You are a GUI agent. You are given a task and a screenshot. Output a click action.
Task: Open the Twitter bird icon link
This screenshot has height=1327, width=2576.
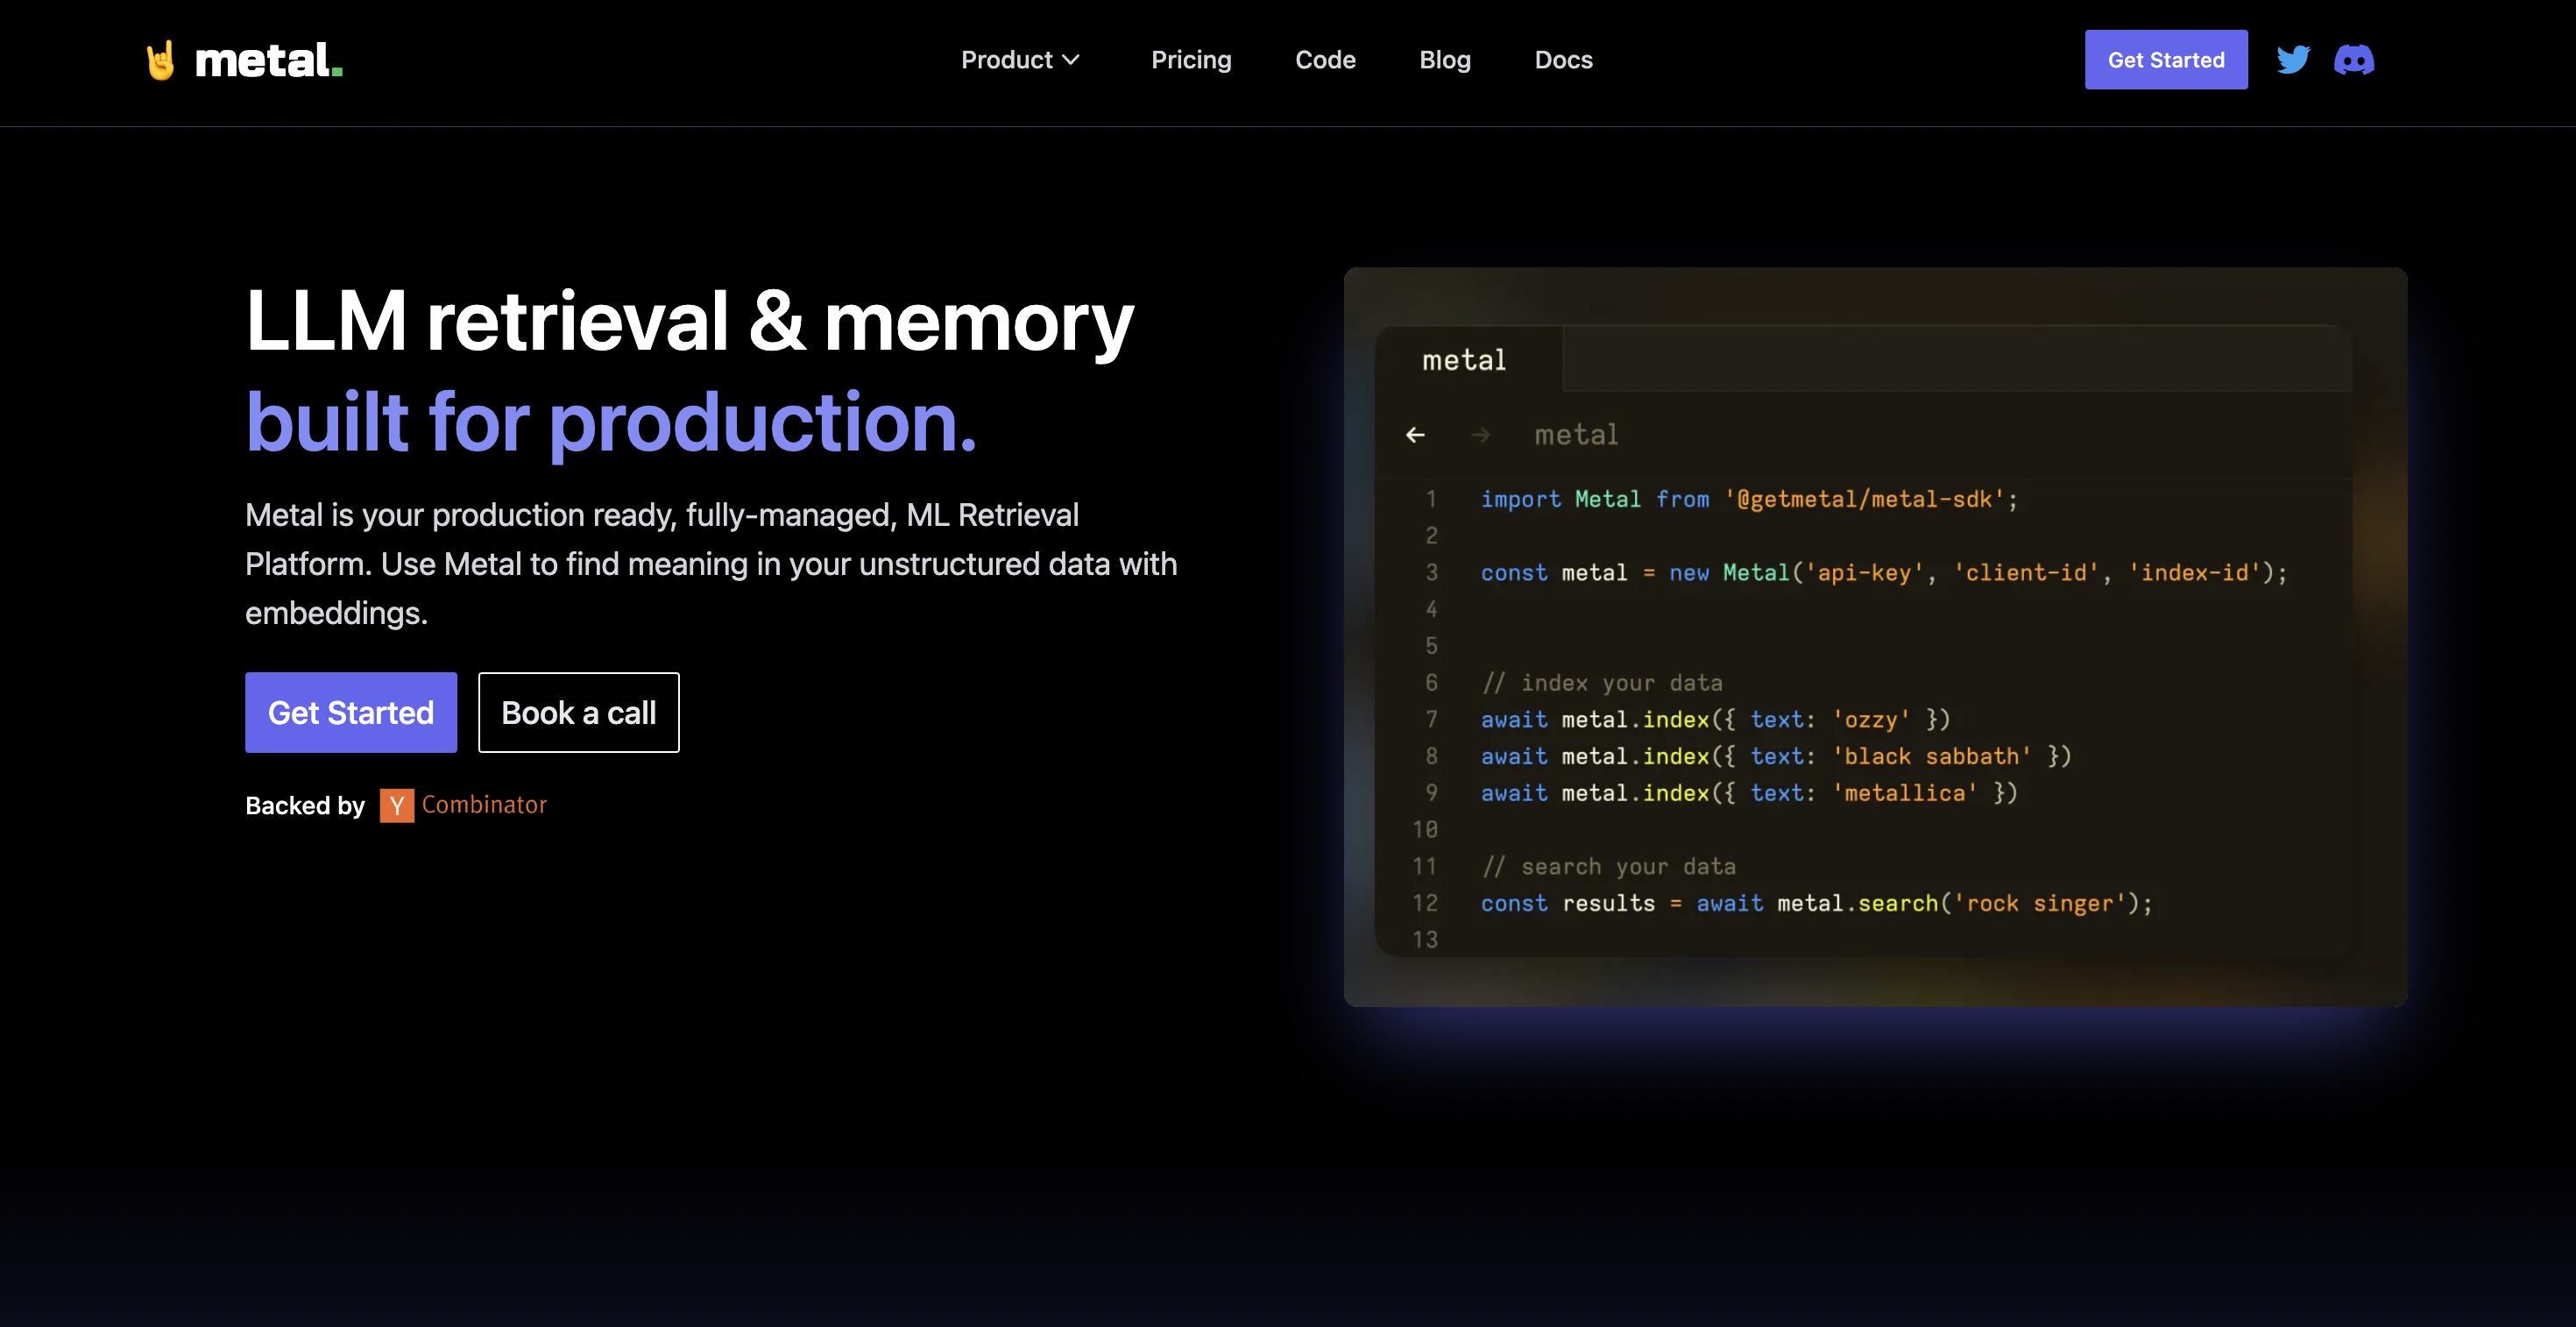click(x=2292, y=60)
